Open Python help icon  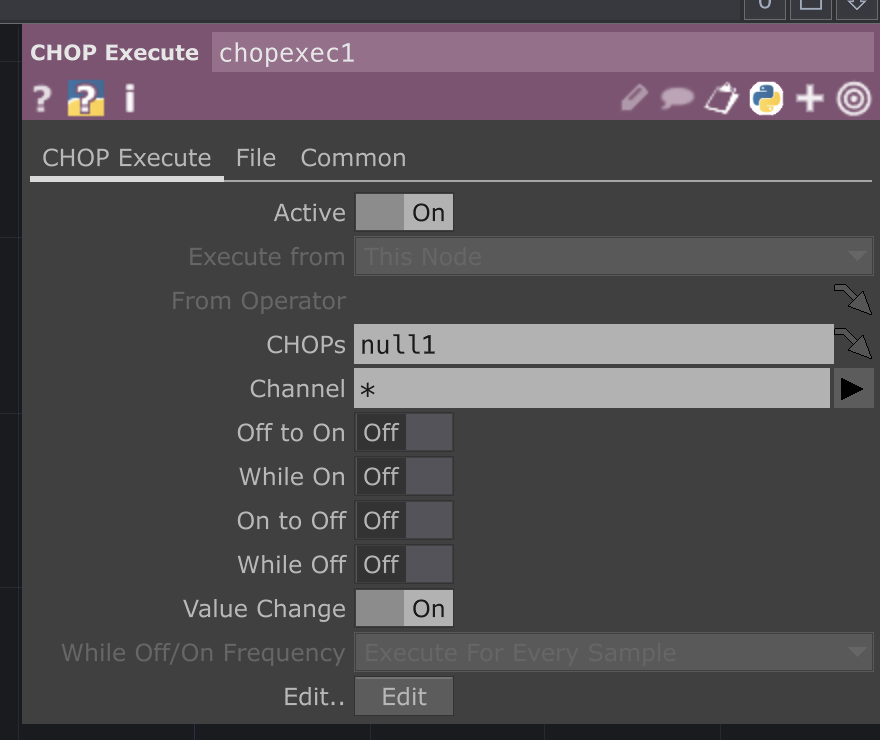85,98
